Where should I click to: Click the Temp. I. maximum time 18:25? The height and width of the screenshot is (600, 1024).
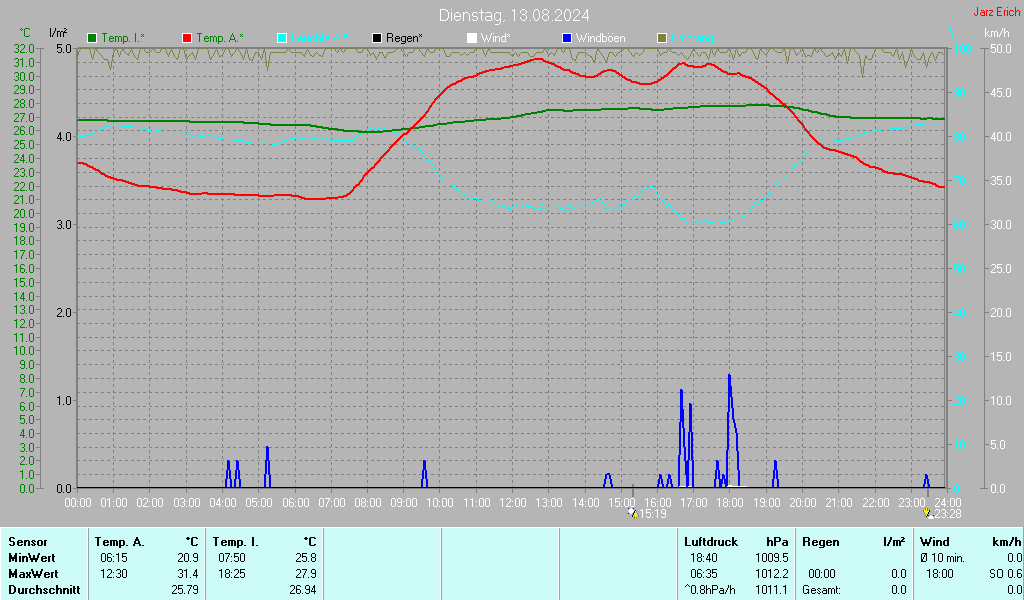pos(232,574)
